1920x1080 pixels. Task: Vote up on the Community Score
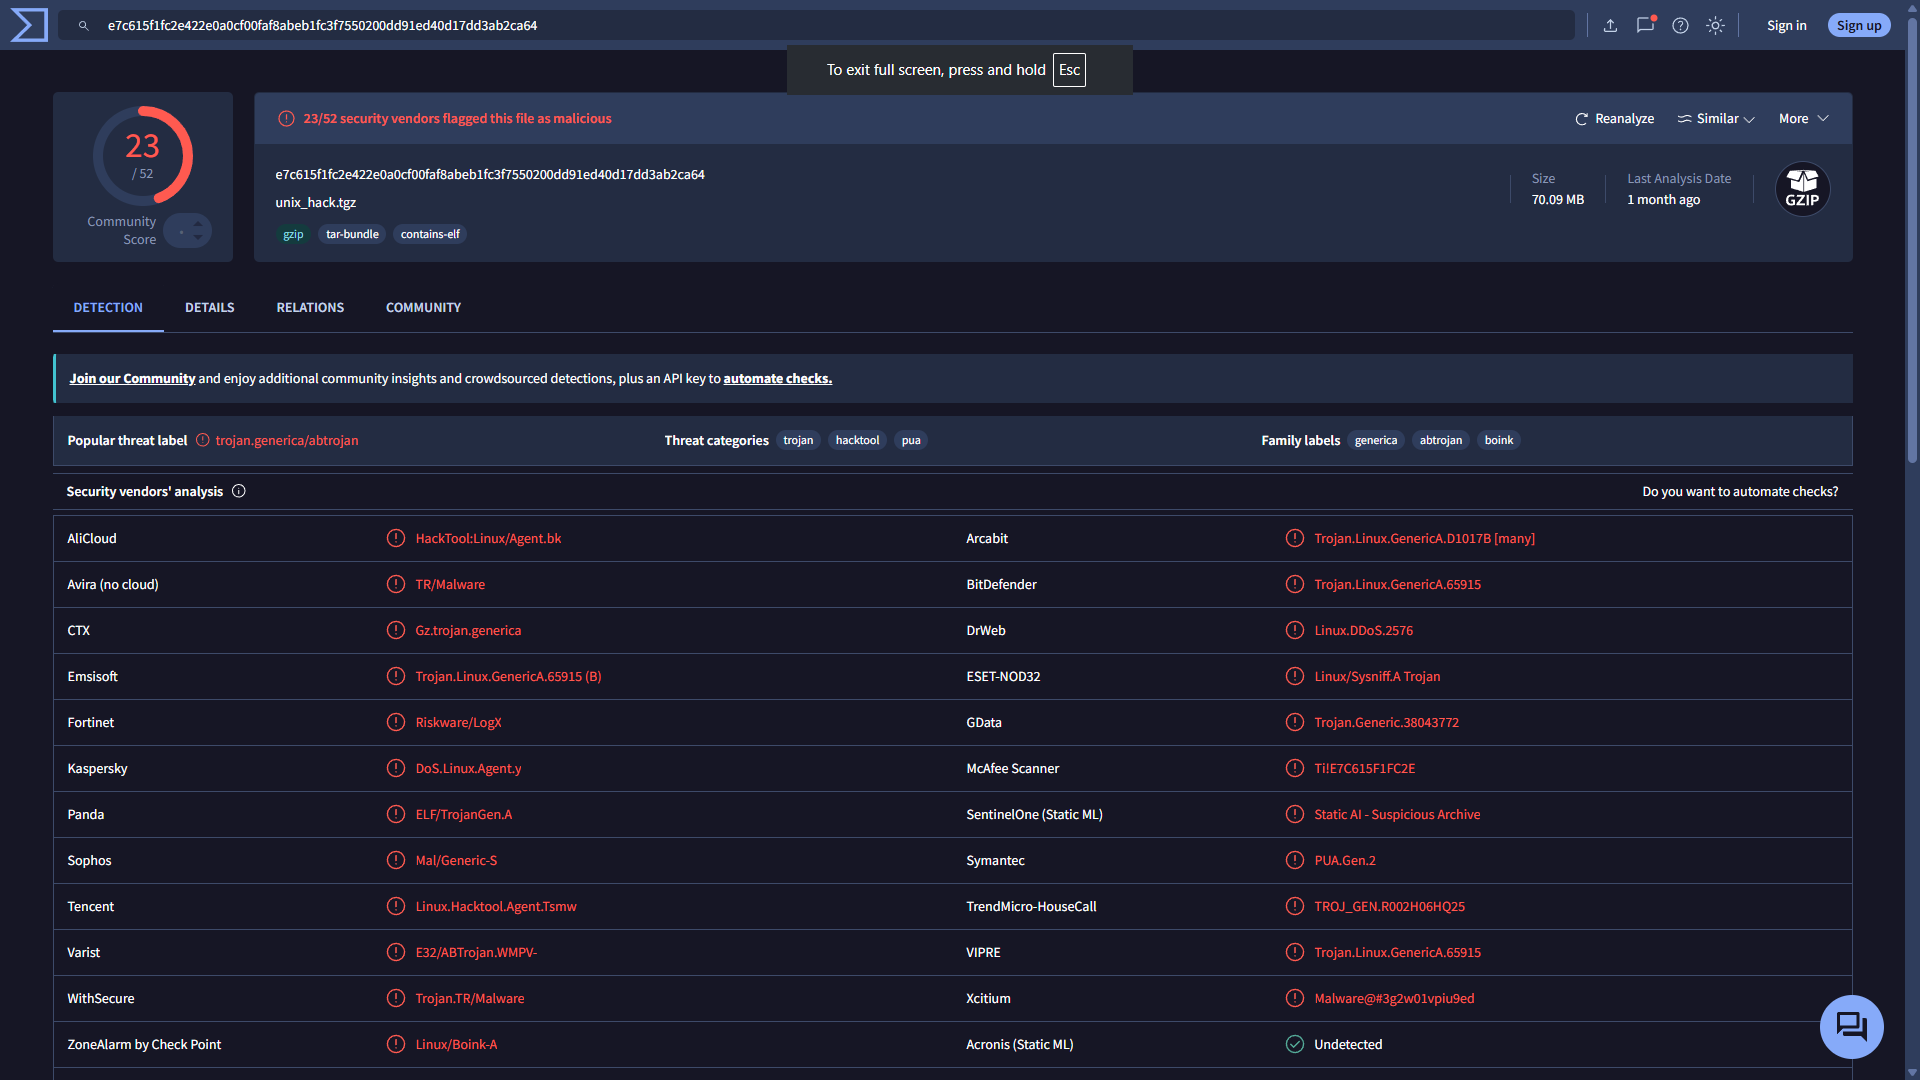pyautogui.click(x=198, y=223)
